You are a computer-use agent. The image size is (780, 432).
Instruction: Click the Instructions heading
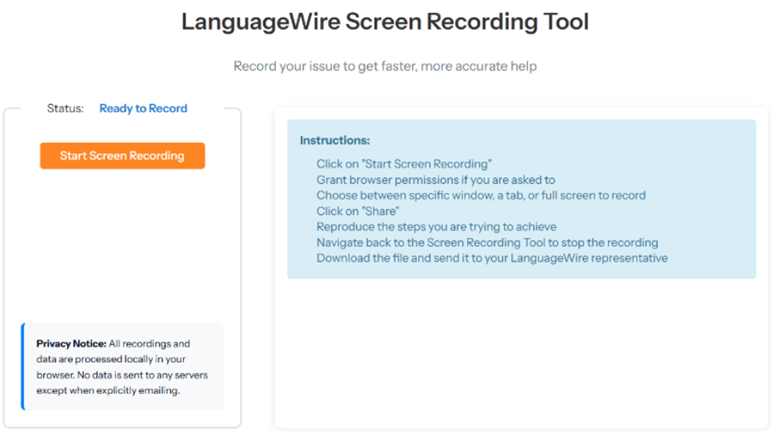pyautogui.click(x=335, y=140)
